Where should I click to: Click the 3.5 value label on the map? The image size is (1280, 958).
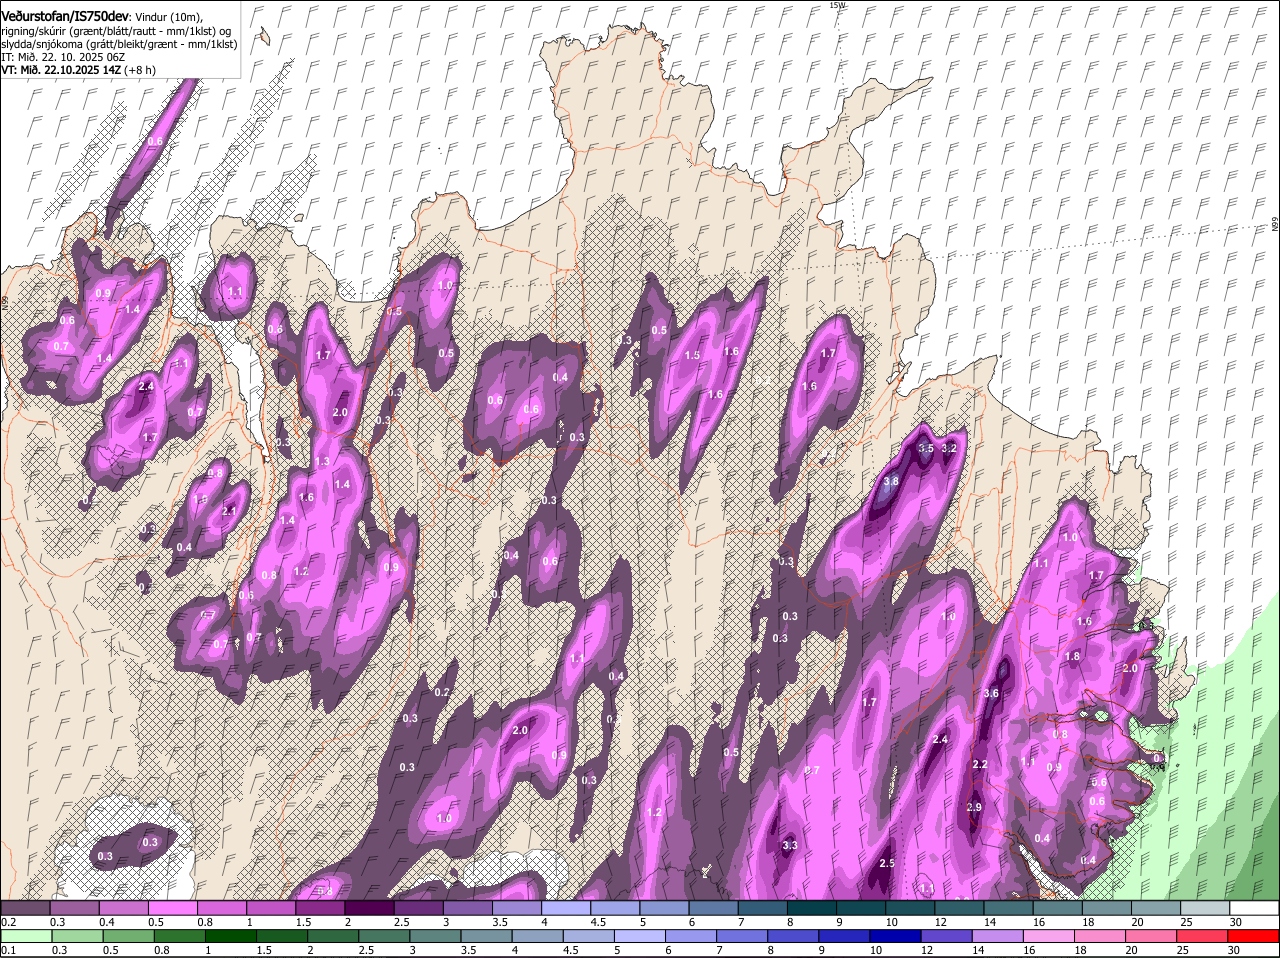coord(926,449)
